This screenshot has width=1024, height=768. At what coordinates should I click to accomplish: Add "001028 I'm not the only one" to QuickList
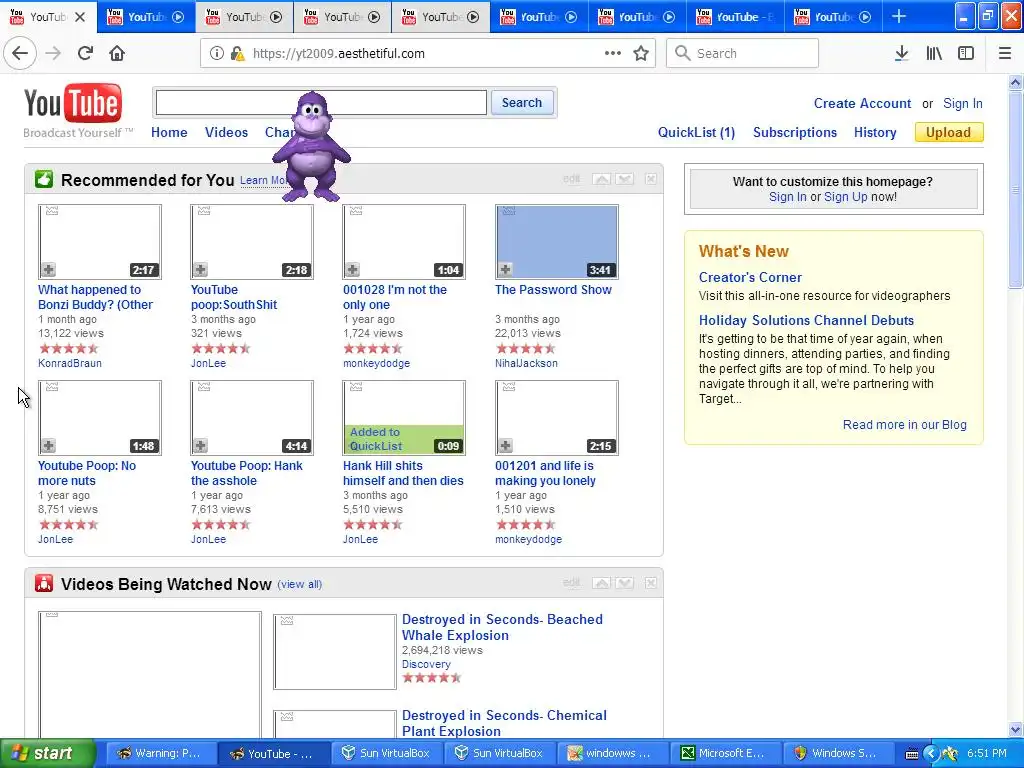pyautogui.click(x=353, y=270)
